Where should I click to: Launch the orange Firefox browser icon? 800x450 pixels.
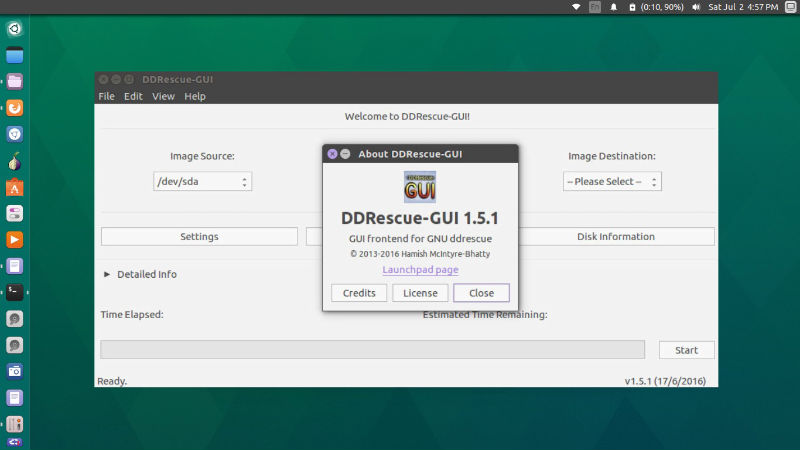point(14,108)
